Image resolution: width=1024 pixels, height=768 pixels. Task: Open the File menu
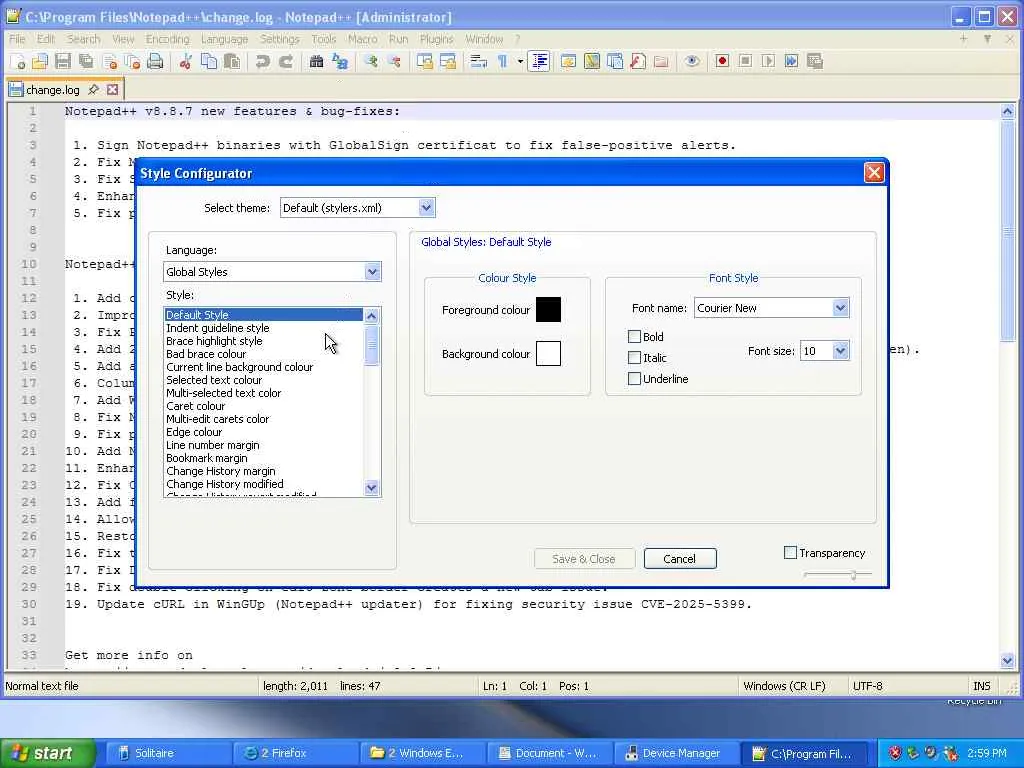click(x=17, y=39)
